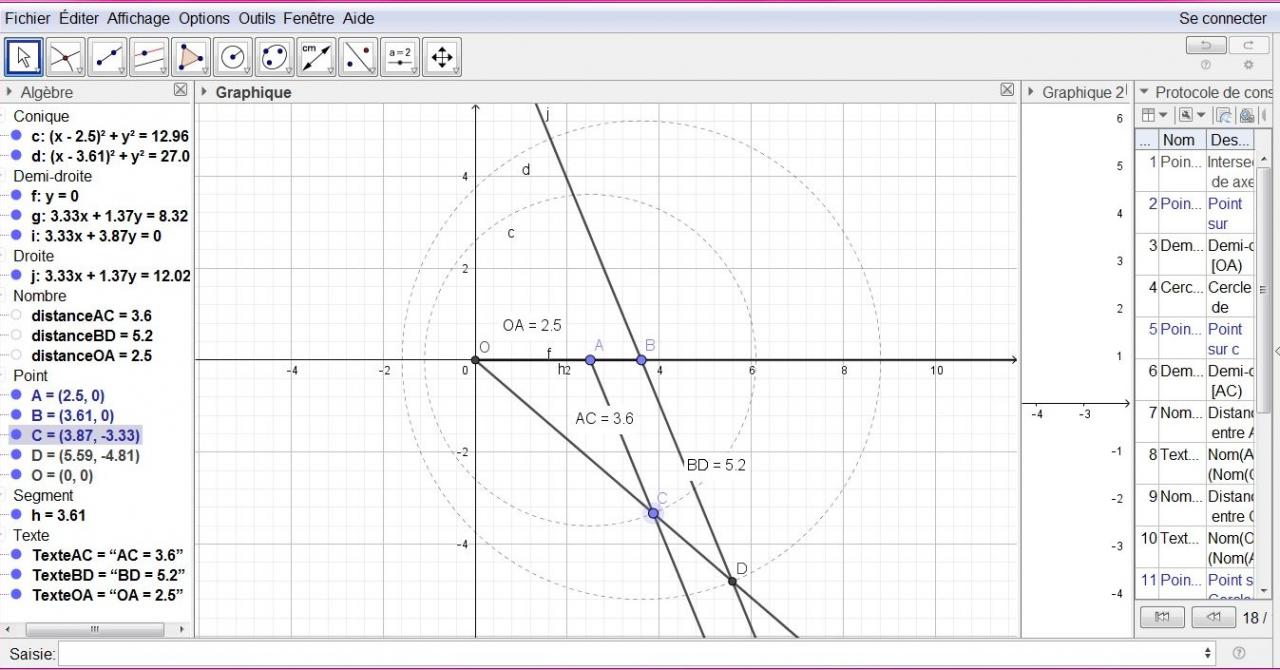Click the protocol options wrench icon
This screenshot has height=670, width=1280.
[1186, 115]
